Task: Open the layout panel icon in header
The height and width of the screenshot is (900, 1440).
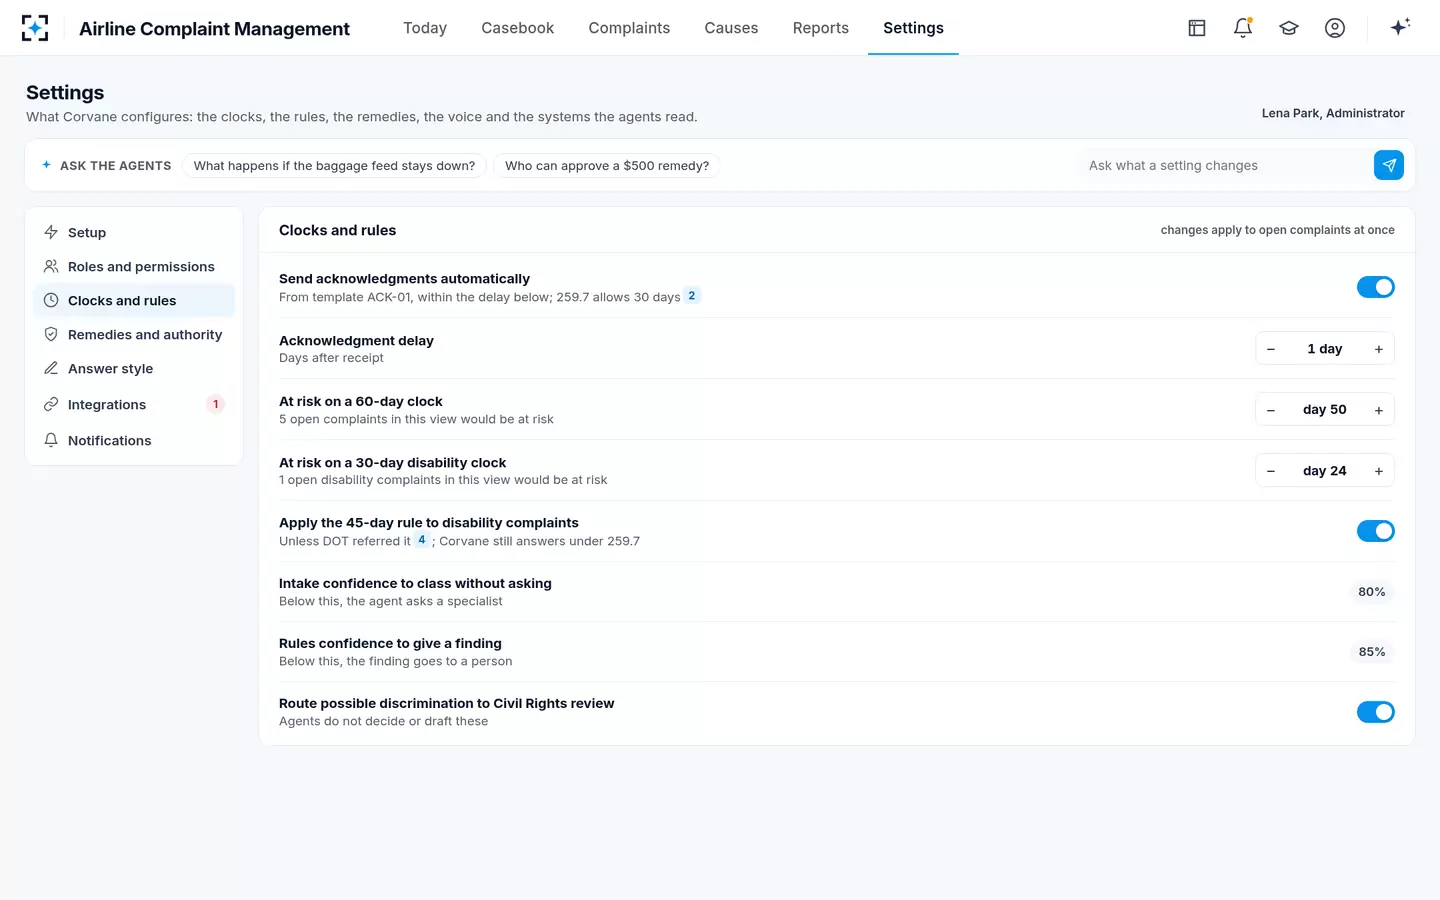Action: click(x=1197, y=28)
